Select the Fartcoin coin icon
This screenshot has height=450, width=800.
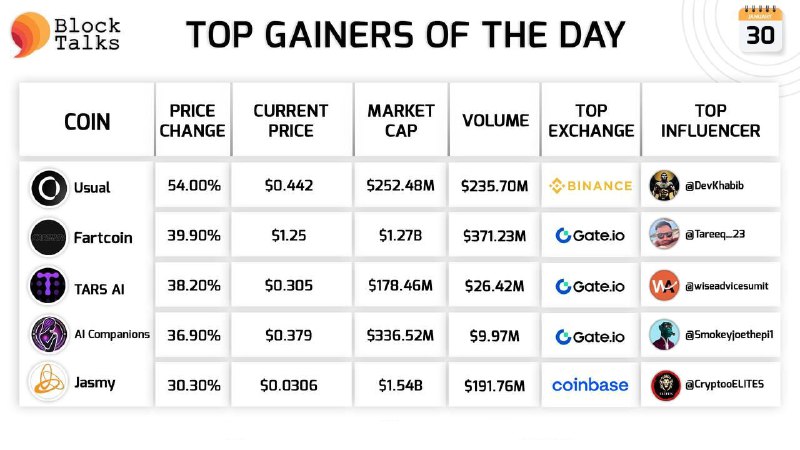point(48,237)
